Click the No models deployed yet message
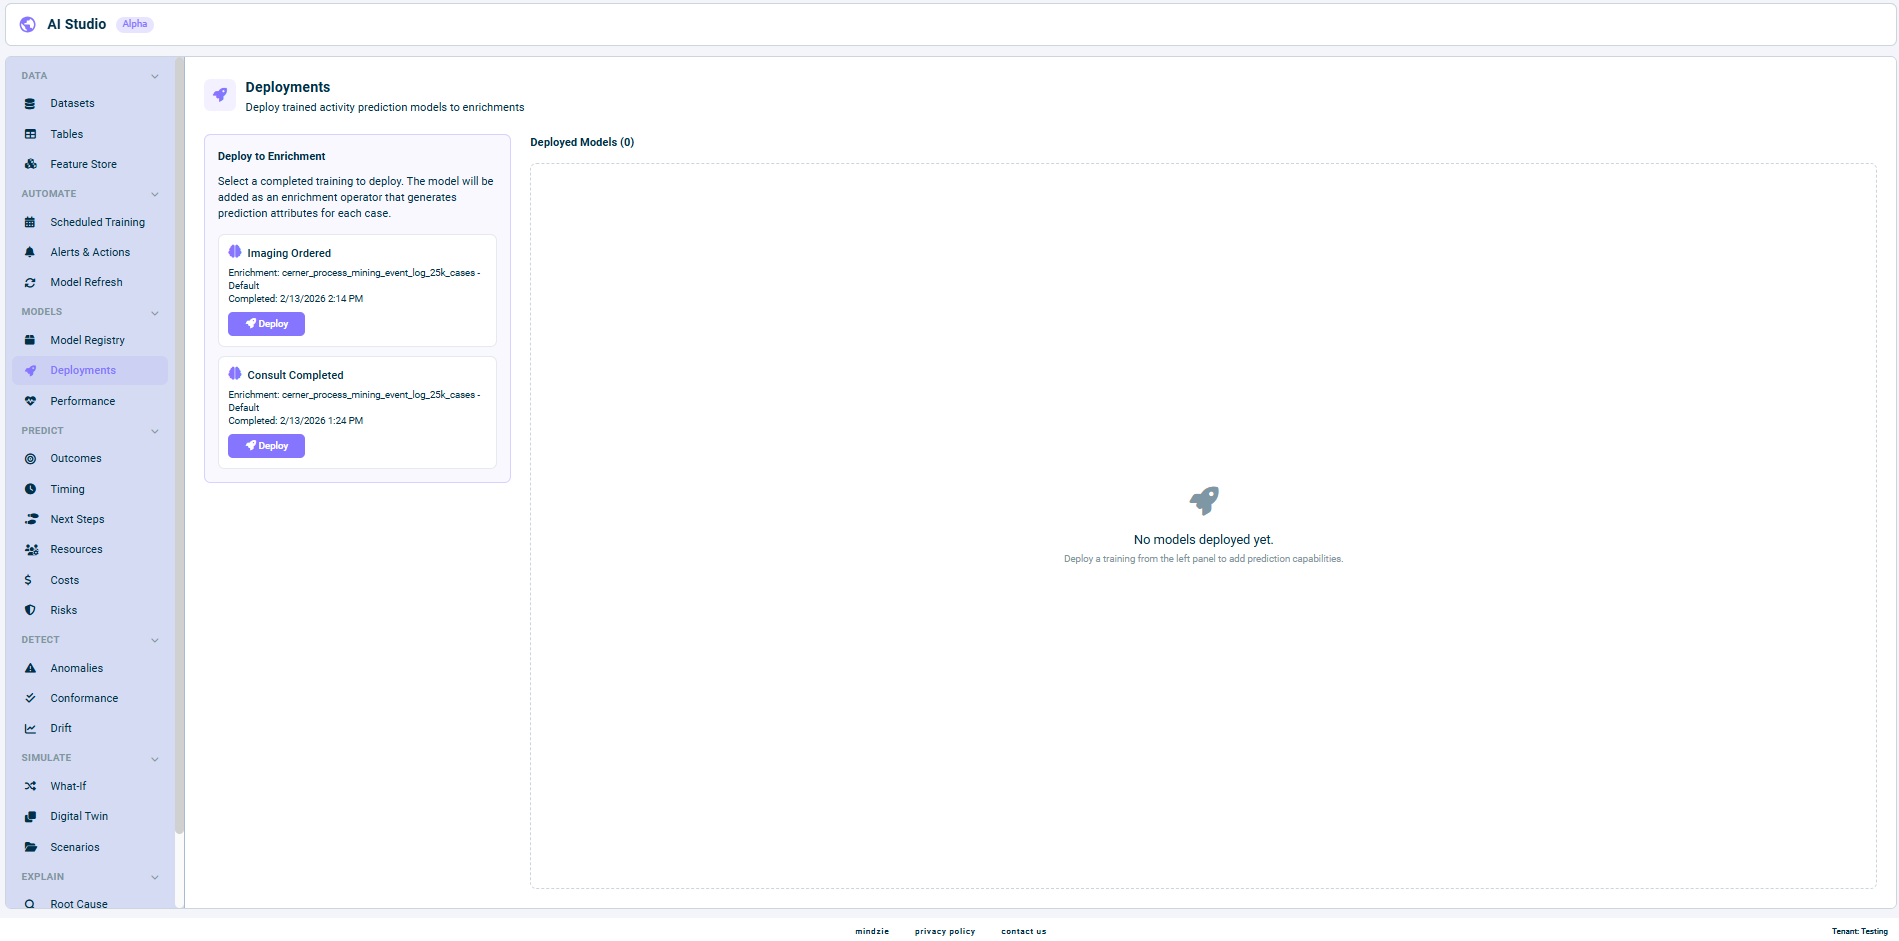The image size is (1899, 941). pyautogui.click(x=1204, y=540)
